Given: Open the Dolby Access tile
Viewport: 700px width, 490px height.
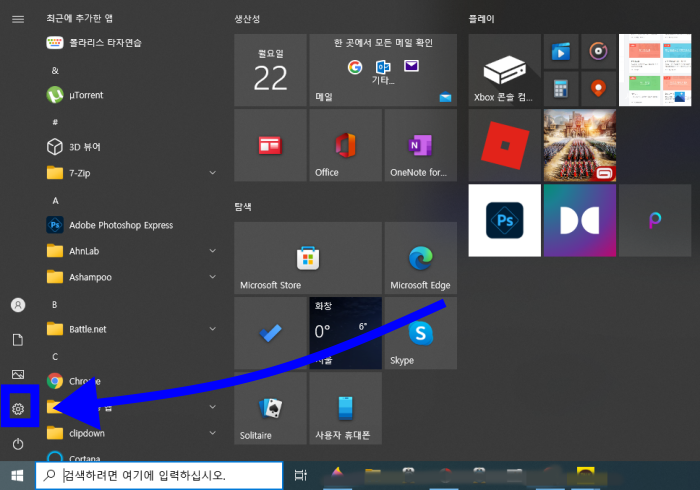Looking at the screenshot, I should click(x=579, y=220).
